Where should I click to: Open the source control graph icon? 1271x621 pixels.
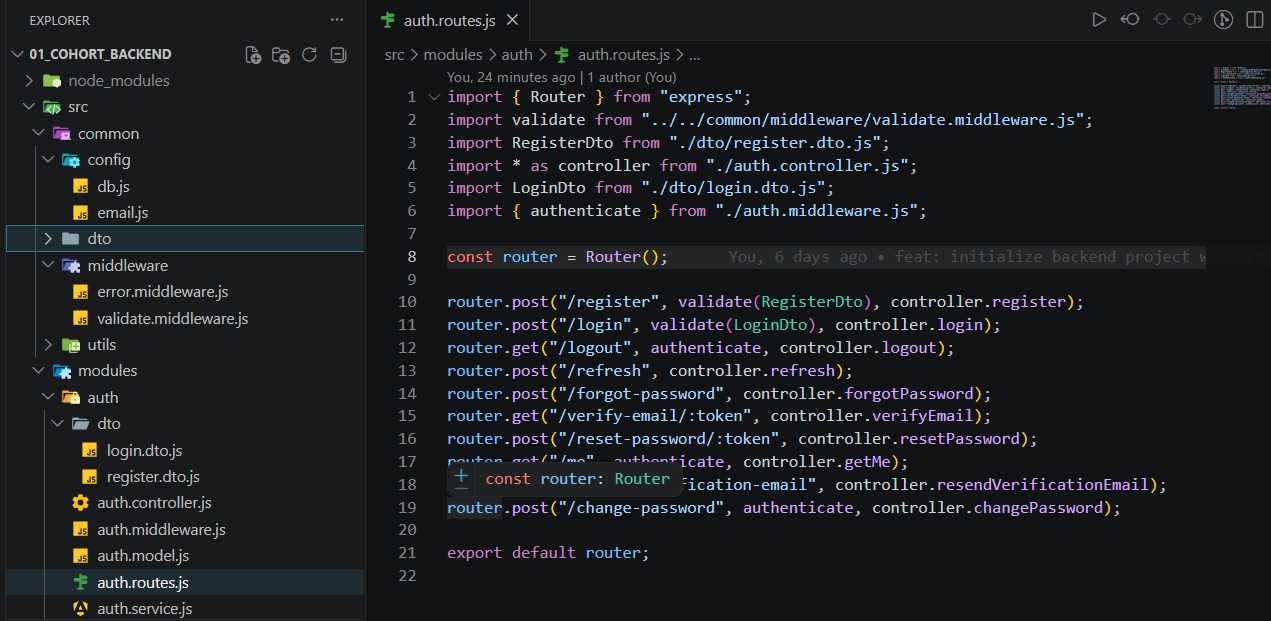click(1223, 20)
